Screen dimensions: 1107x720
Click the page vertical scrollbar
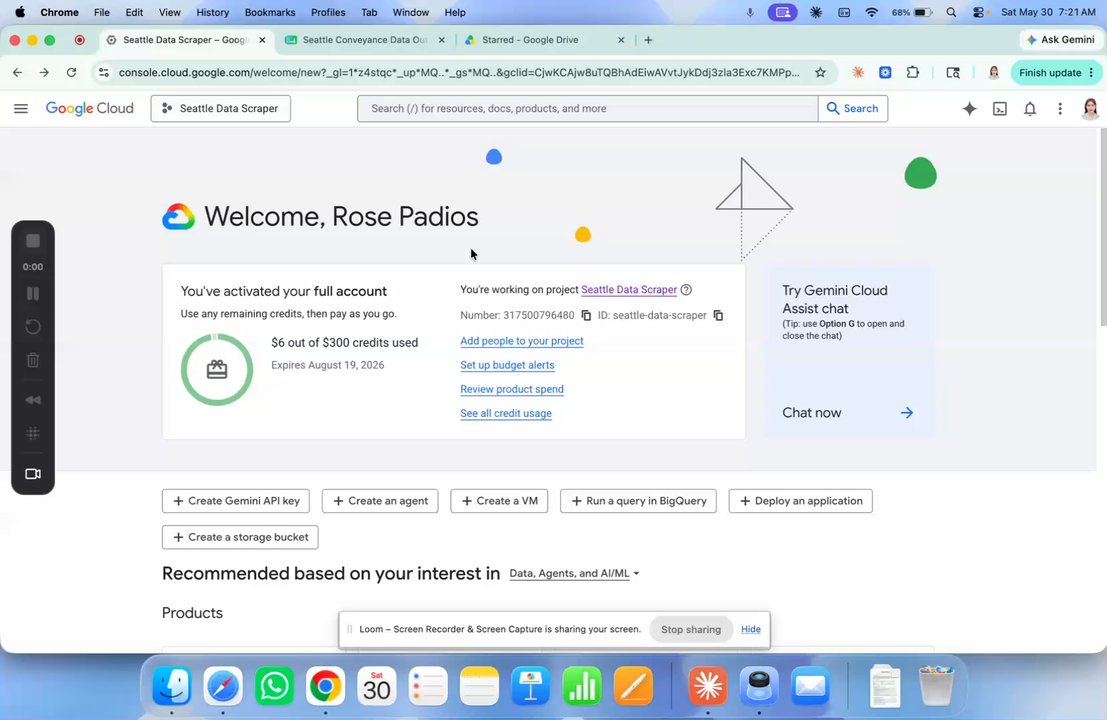[1103, 226]
